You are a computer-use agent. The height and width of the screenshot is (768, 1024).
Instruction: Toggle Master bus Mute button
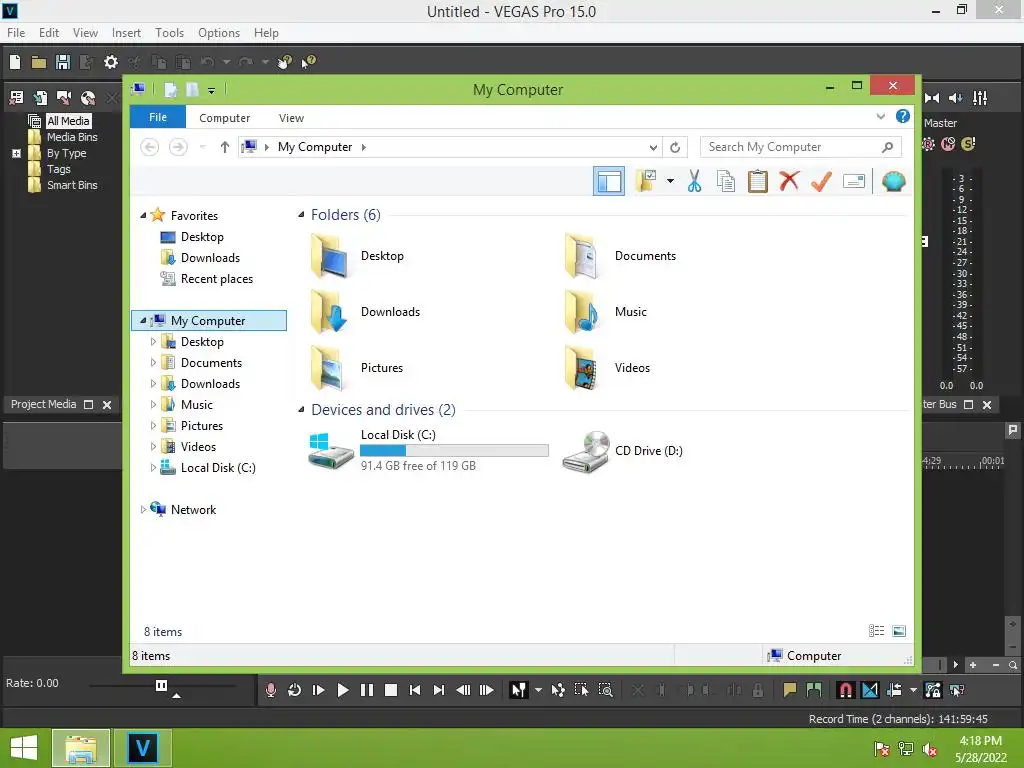[948, 144]
